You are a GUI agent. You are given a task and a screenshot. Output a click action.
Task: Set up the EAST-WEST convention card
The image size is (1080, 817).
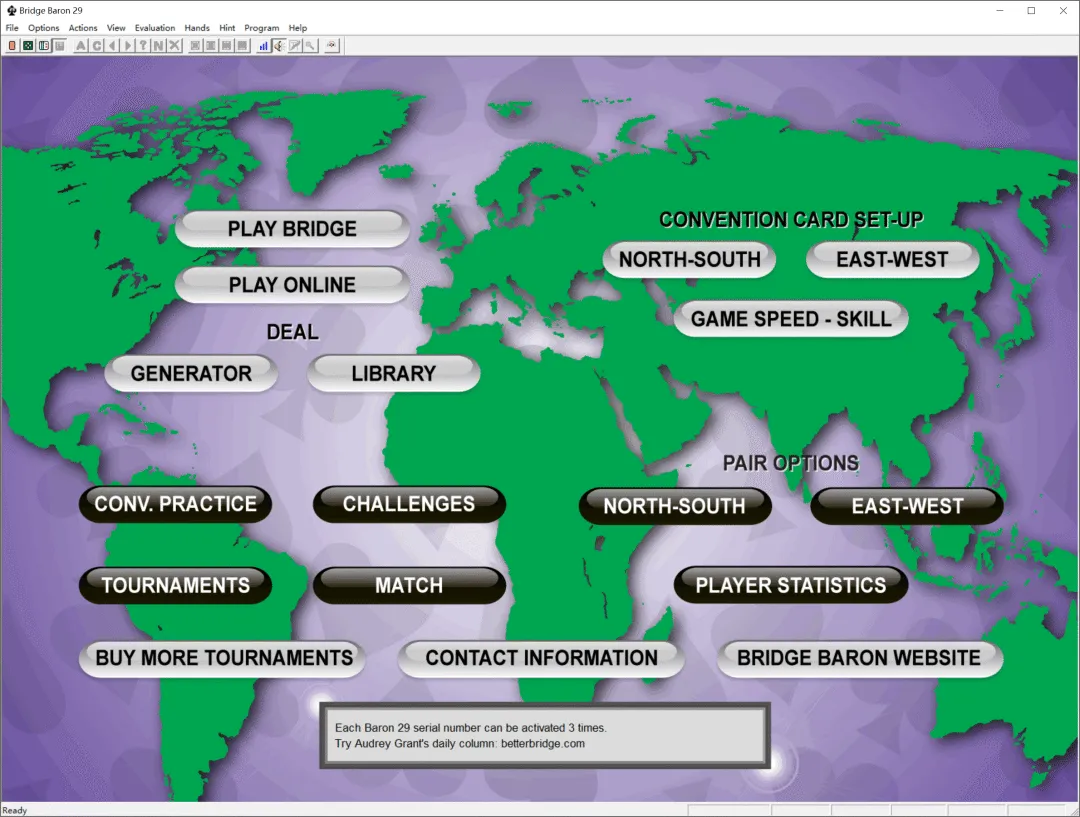(892, 260)
